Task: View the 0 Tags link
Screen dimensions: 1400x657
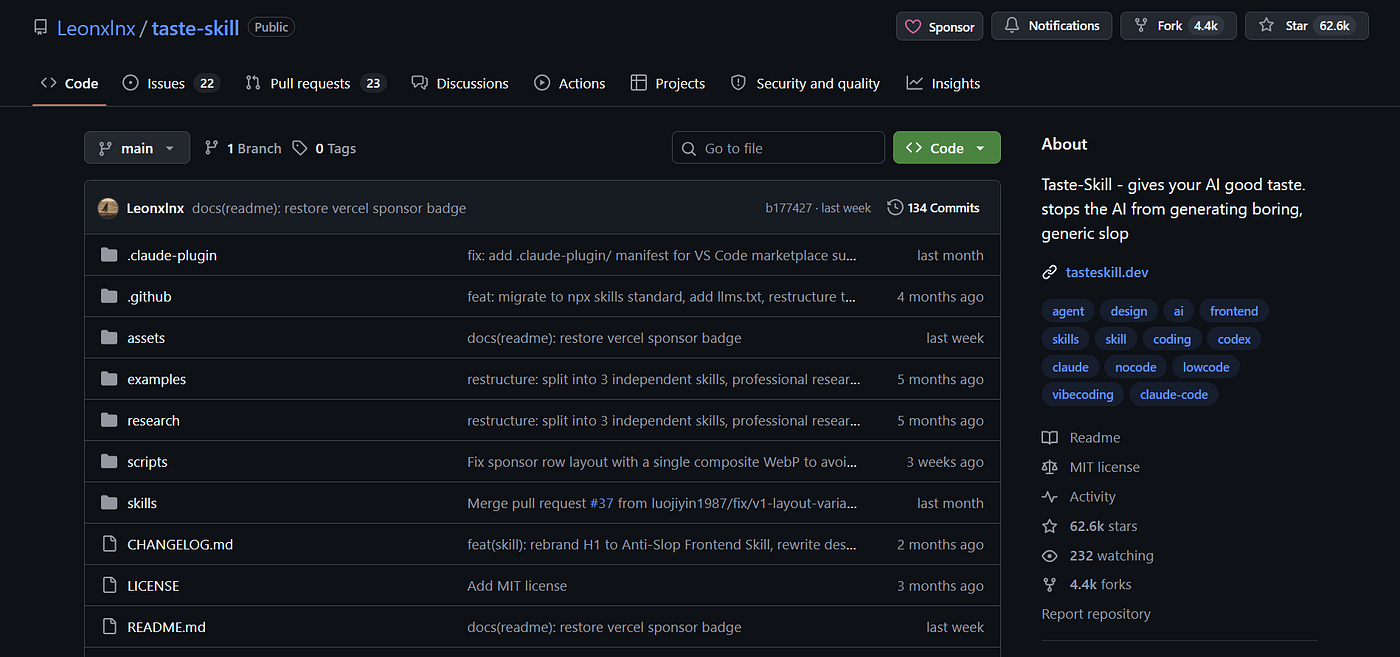Action: [324, 148]
